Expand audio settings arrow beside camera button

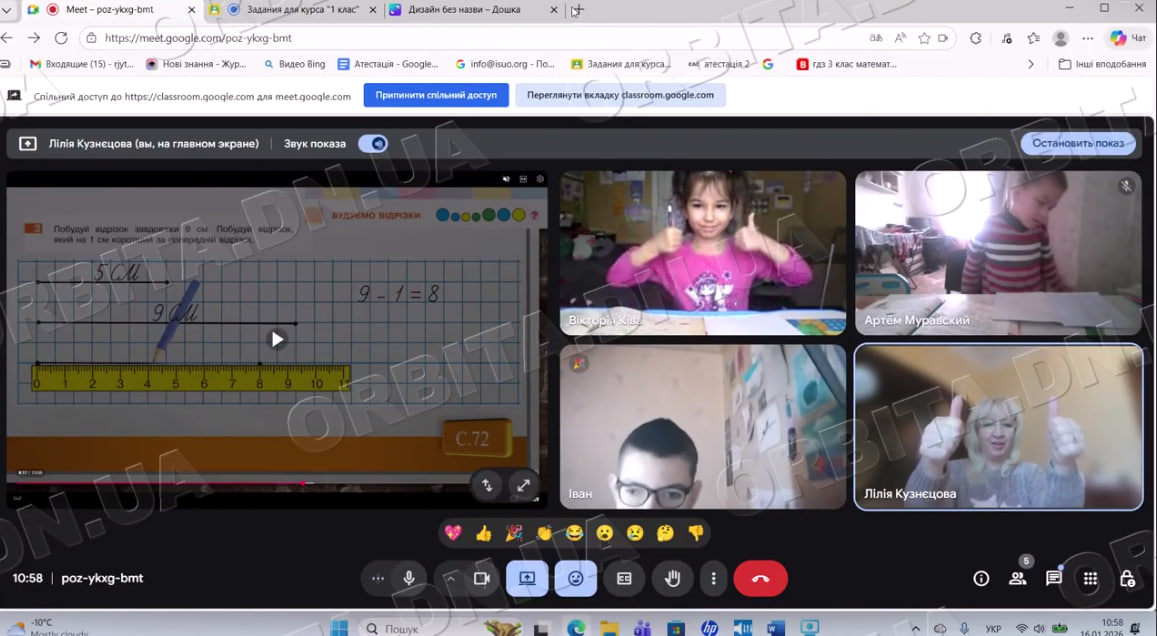(450, 578)
